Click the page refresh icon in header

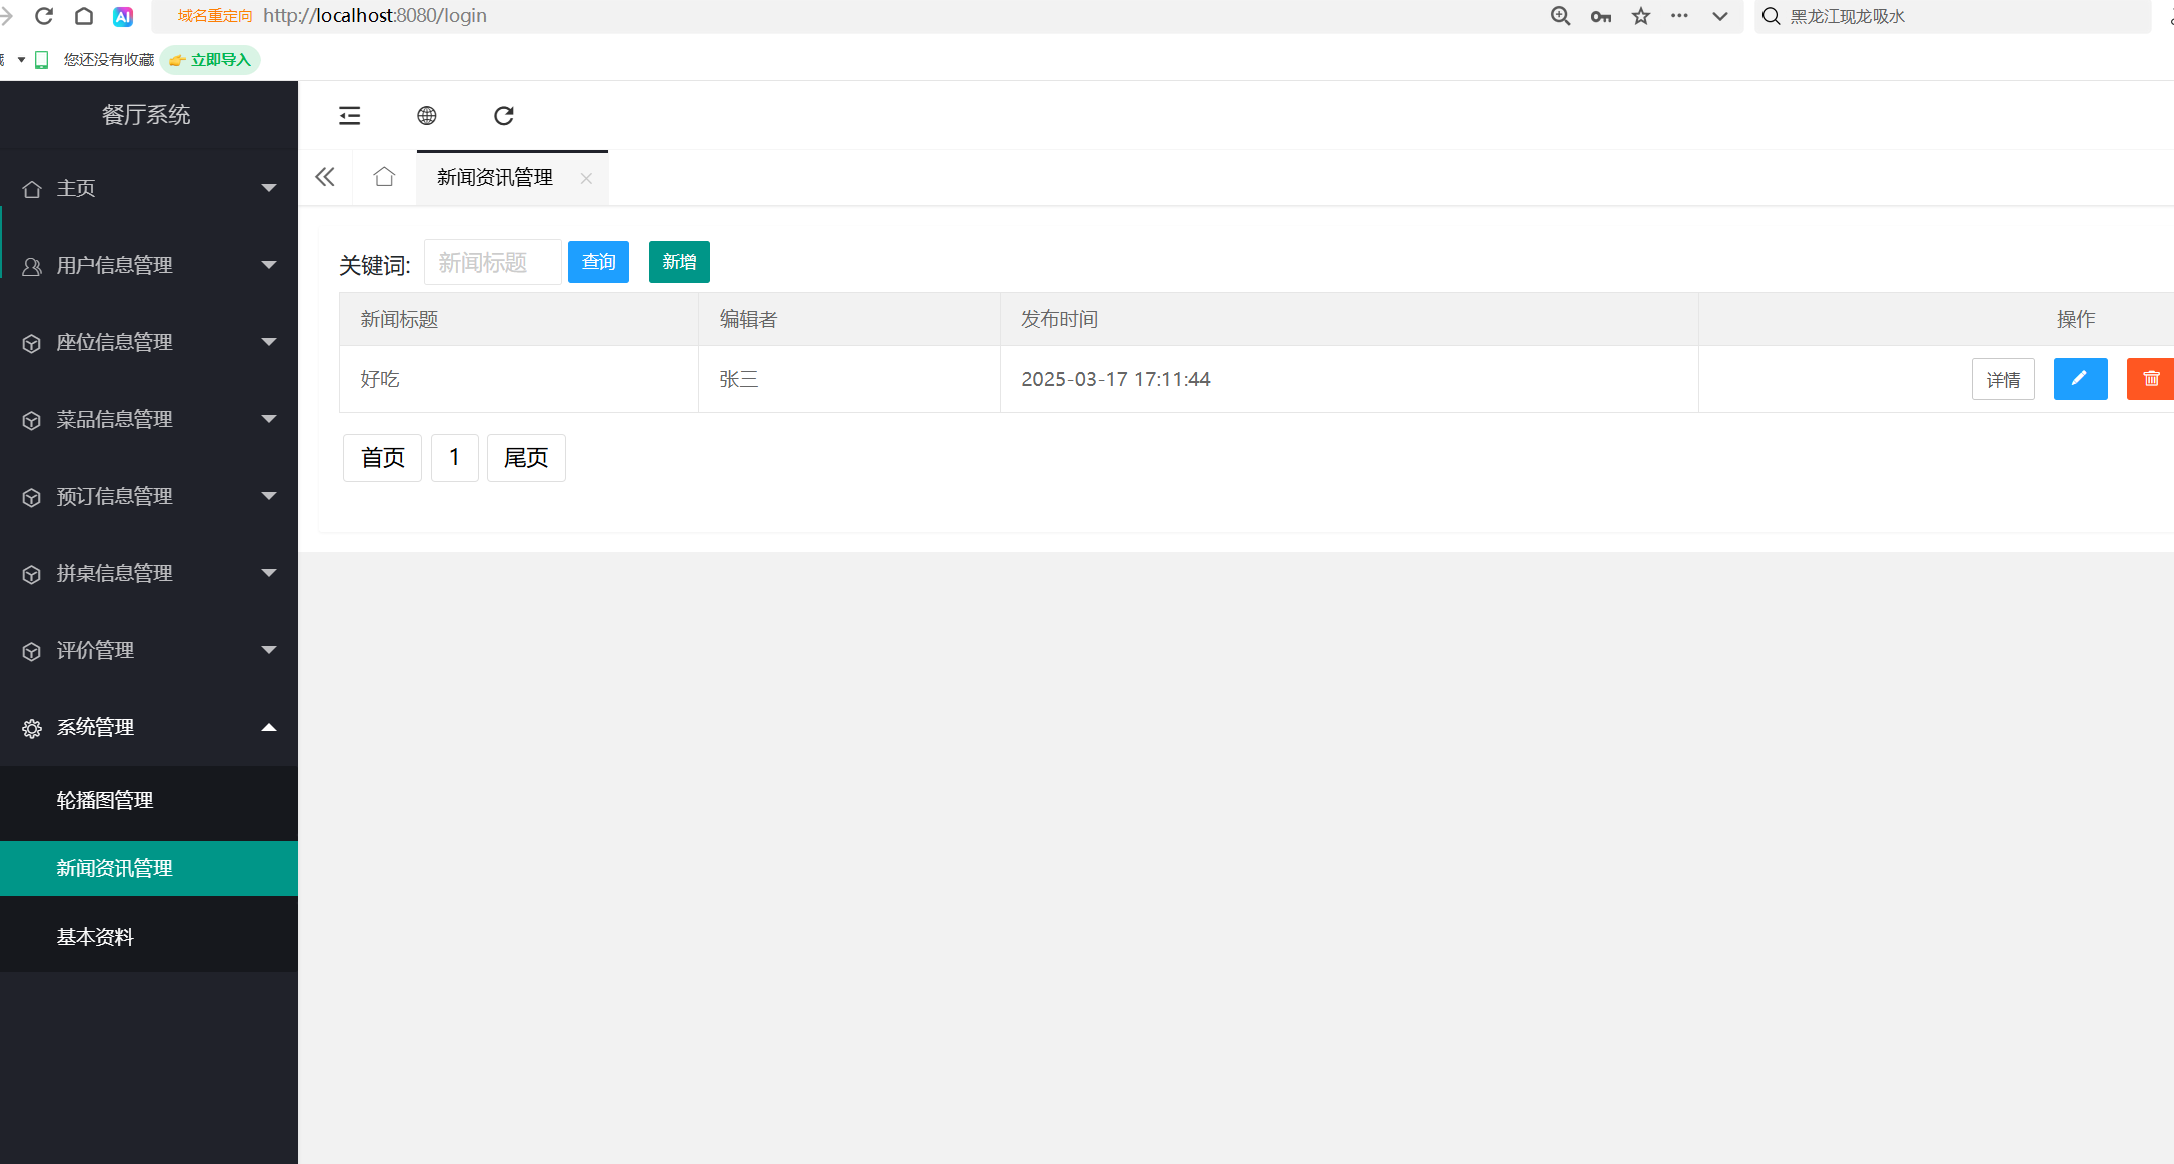504,116
